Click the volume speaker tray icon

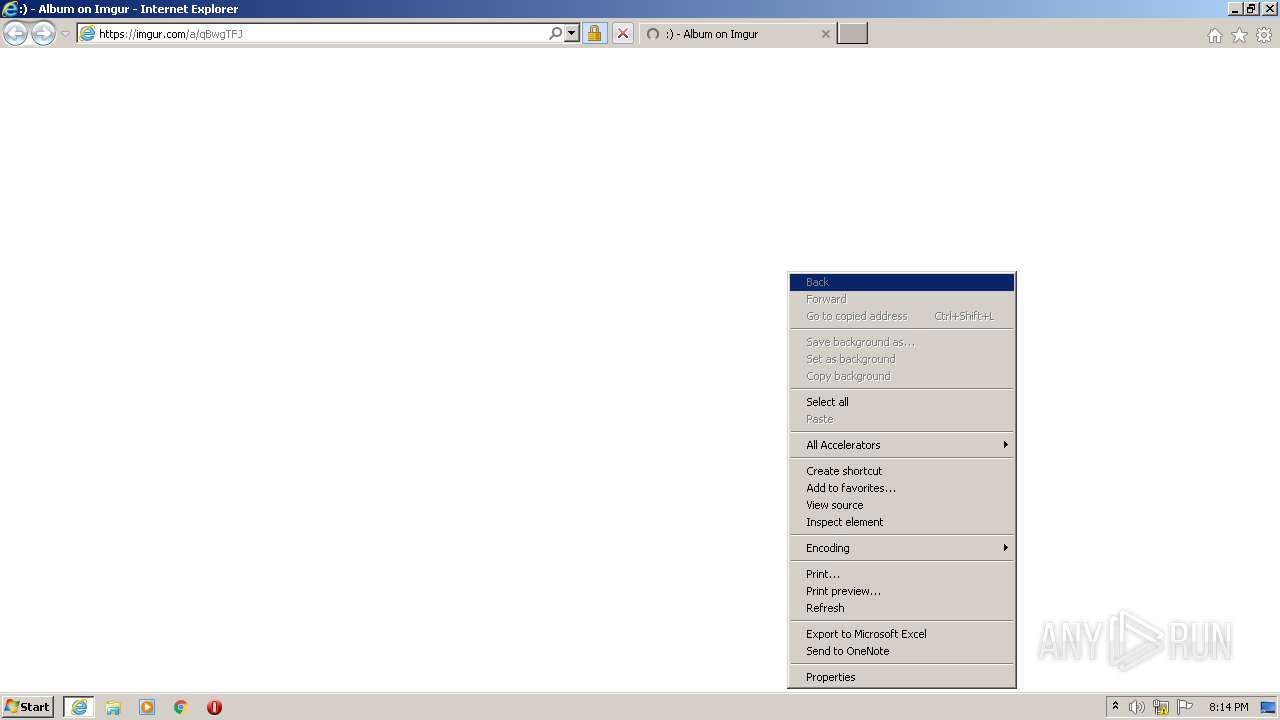pyautogui.click(x=1137, y=707)
